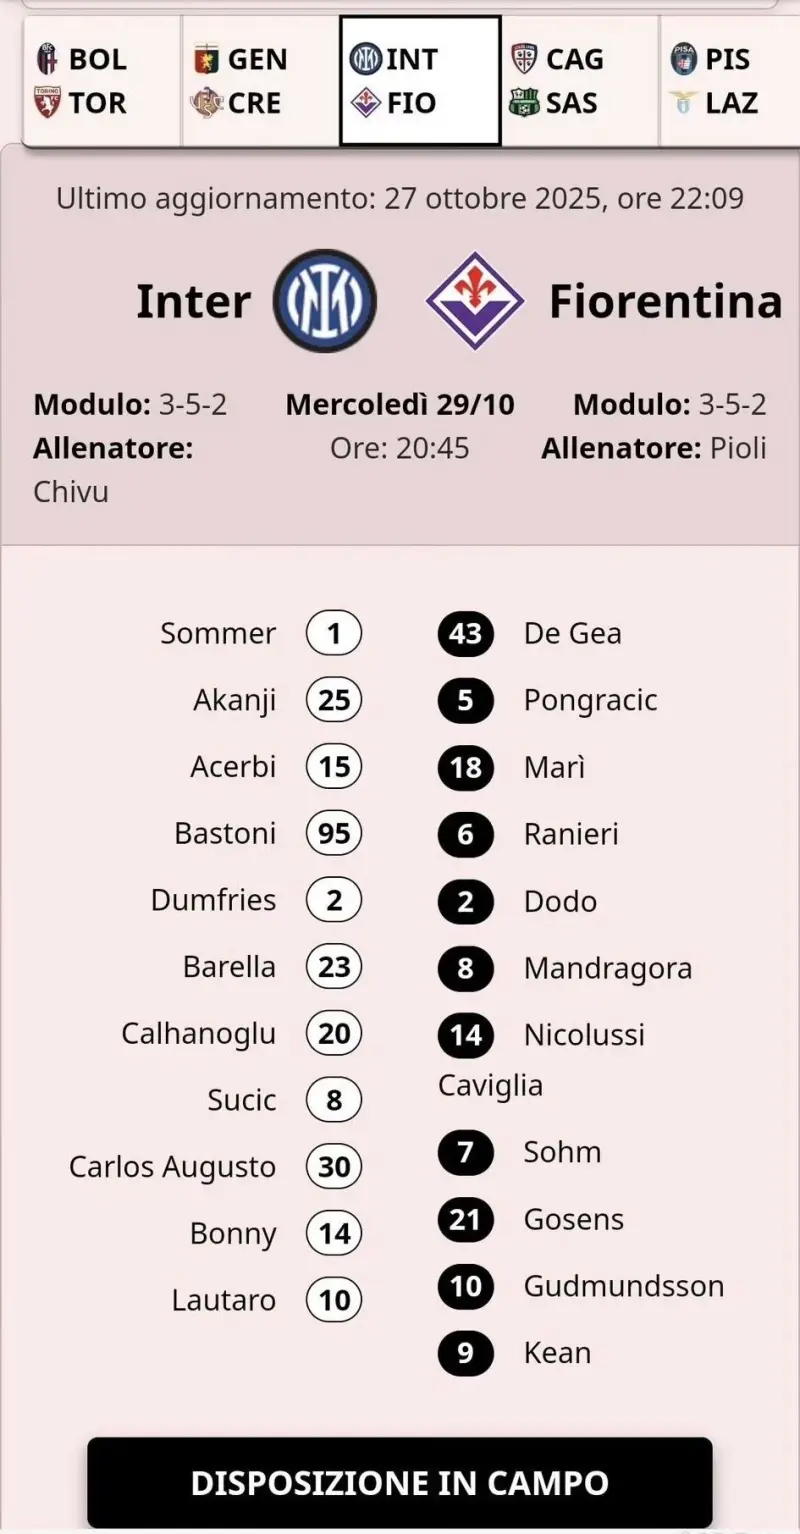Click Bastoni's number 95 jersey badge
Viewport: 800px width, 1534px height.
click(334, 833)
